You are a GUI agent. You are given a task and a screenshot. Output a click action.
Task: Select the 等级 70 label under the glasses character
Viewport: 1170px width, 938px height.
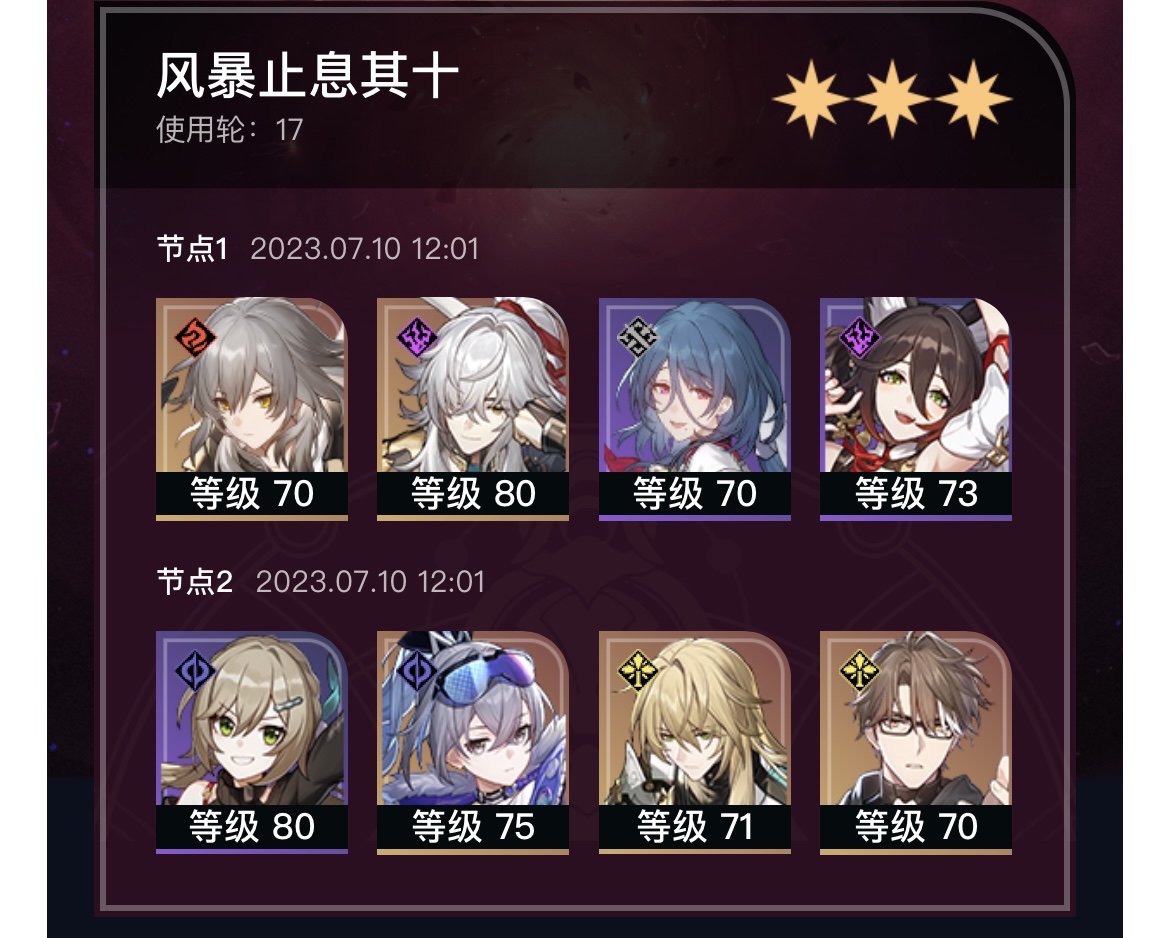[916, 827]
